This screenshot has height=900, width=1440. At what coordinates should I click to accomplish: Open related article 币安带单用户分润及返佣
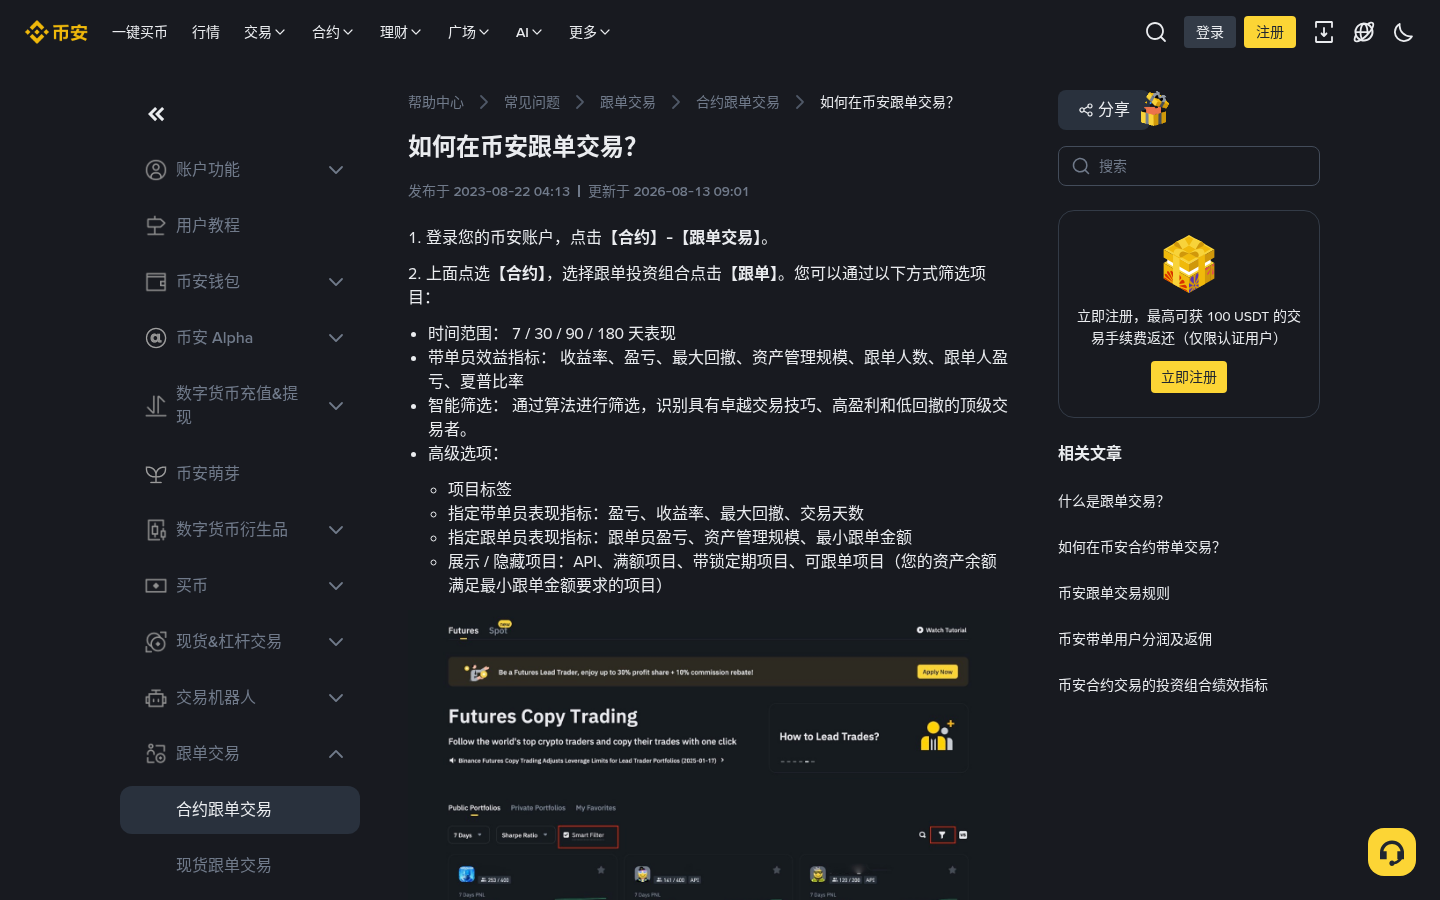point(1135,639)
